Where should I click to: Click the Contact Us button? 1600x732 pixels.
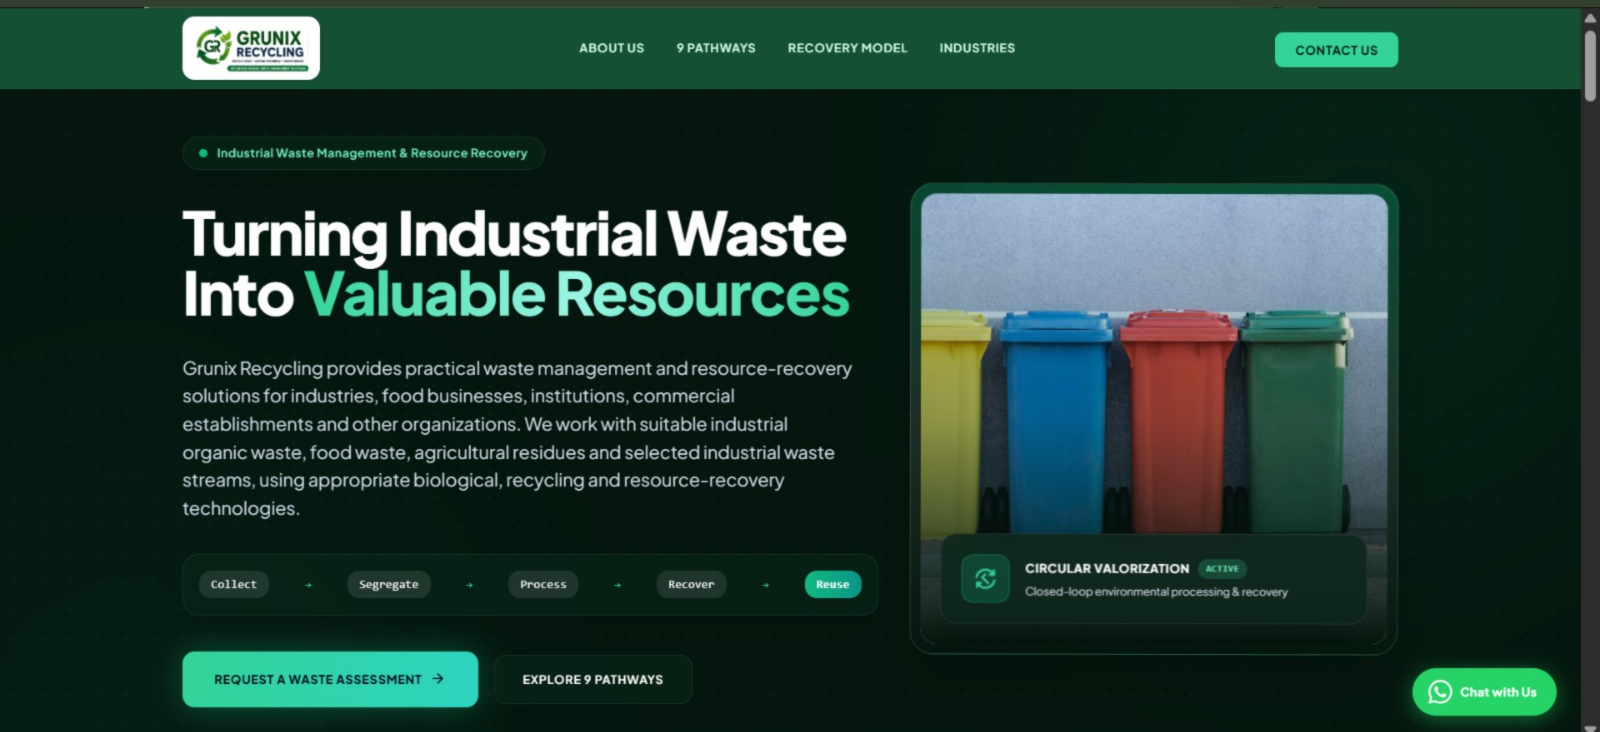point(1336,50)
